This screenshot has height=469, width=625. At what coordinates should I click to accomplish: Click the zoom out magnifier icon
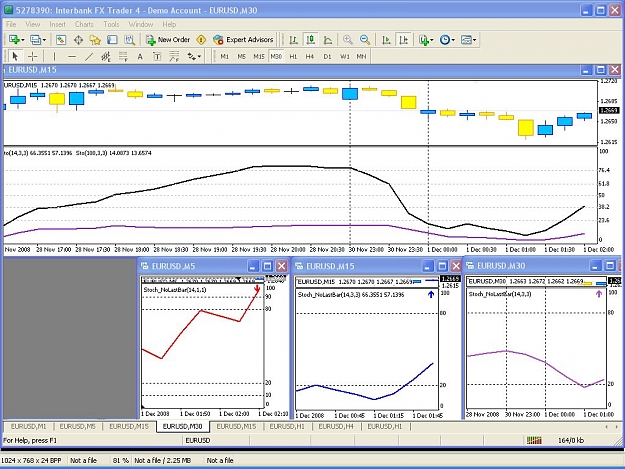(365, 40)
